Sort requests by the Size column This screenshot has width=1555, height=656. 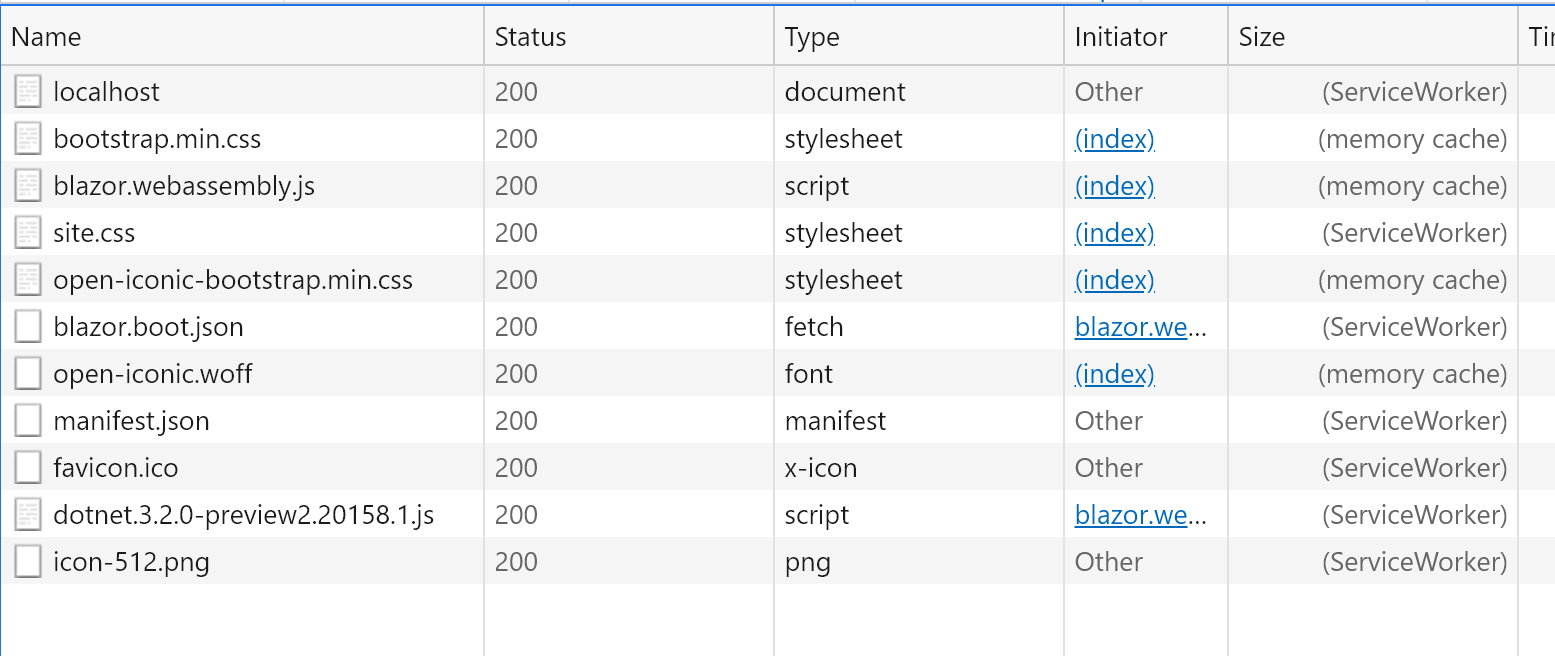[x=1262, y=36]
